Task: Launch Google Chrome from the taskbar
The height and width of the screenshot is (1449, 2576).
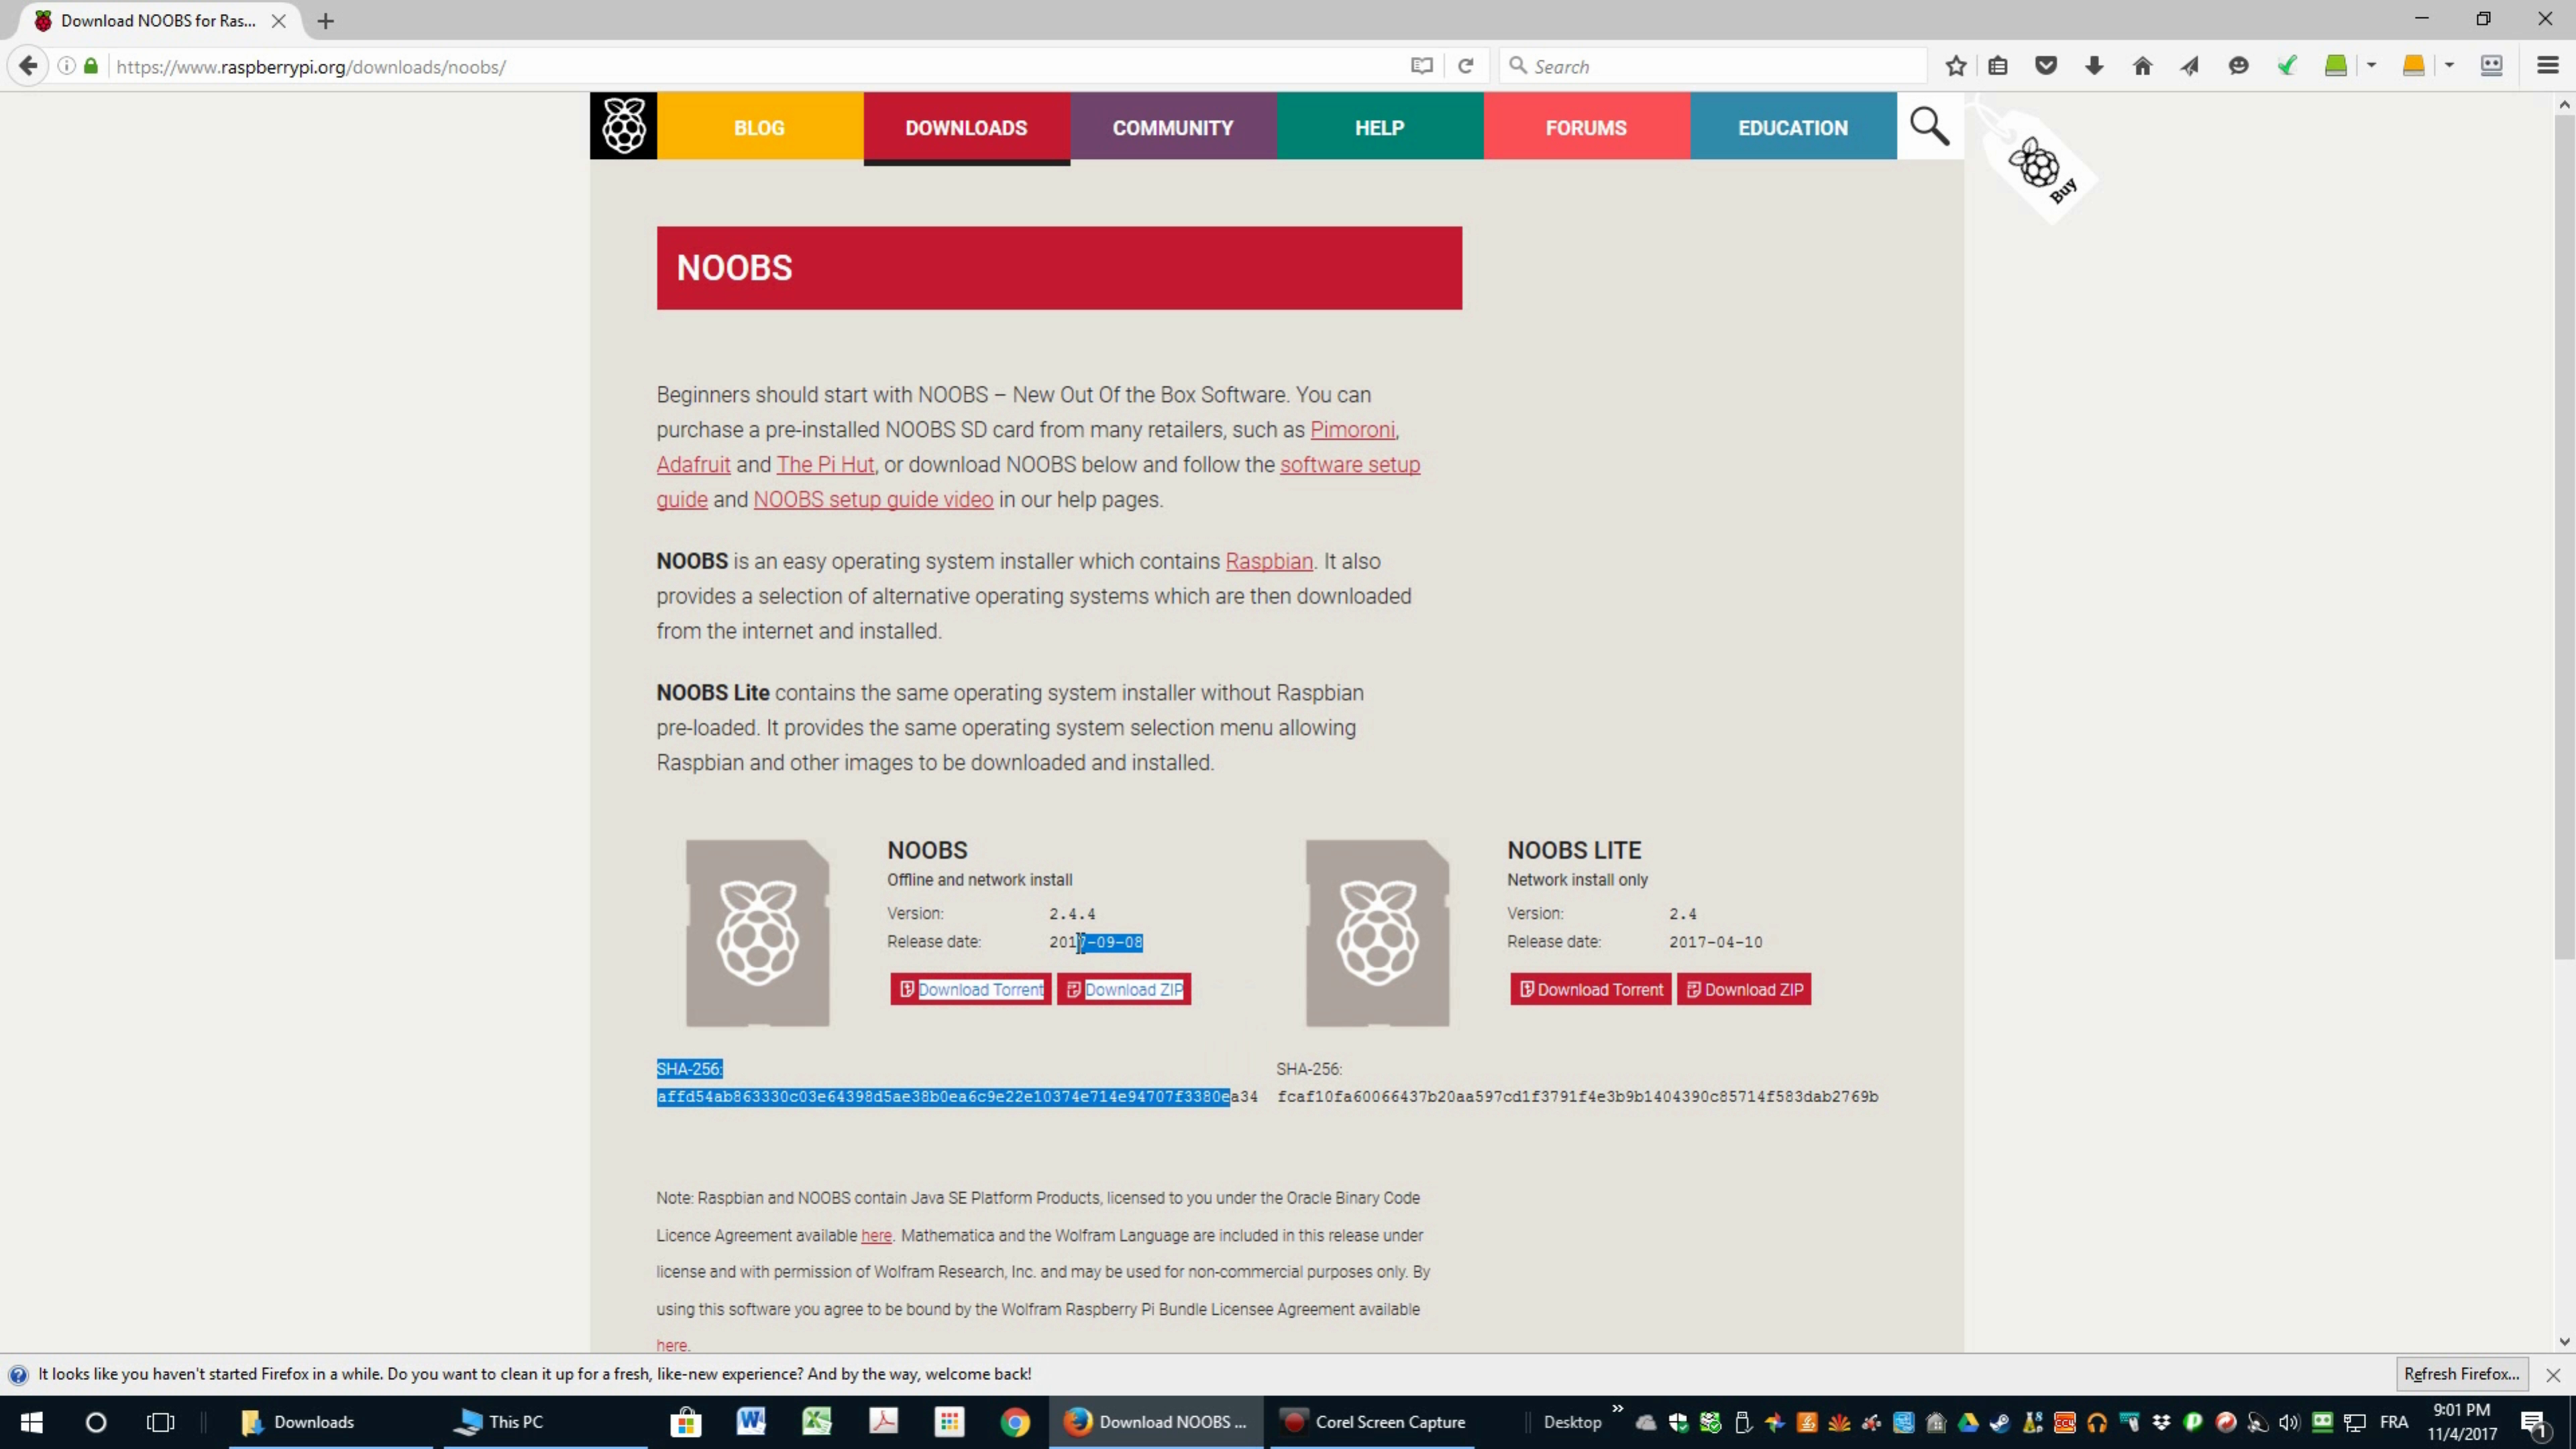Action: pyautogui.click(x=1015, y=1422)
